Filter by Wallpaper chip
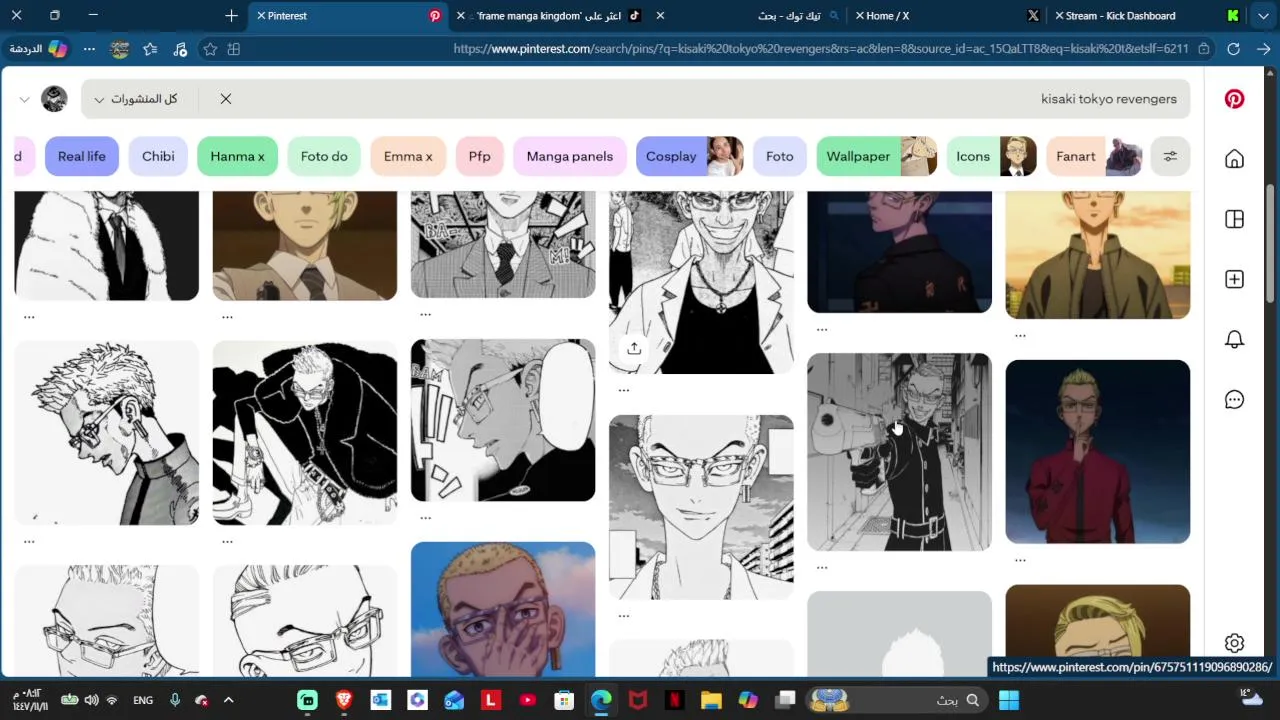Image resolution: width=1280 pixels, height=720 pixels. coord(877,156)
